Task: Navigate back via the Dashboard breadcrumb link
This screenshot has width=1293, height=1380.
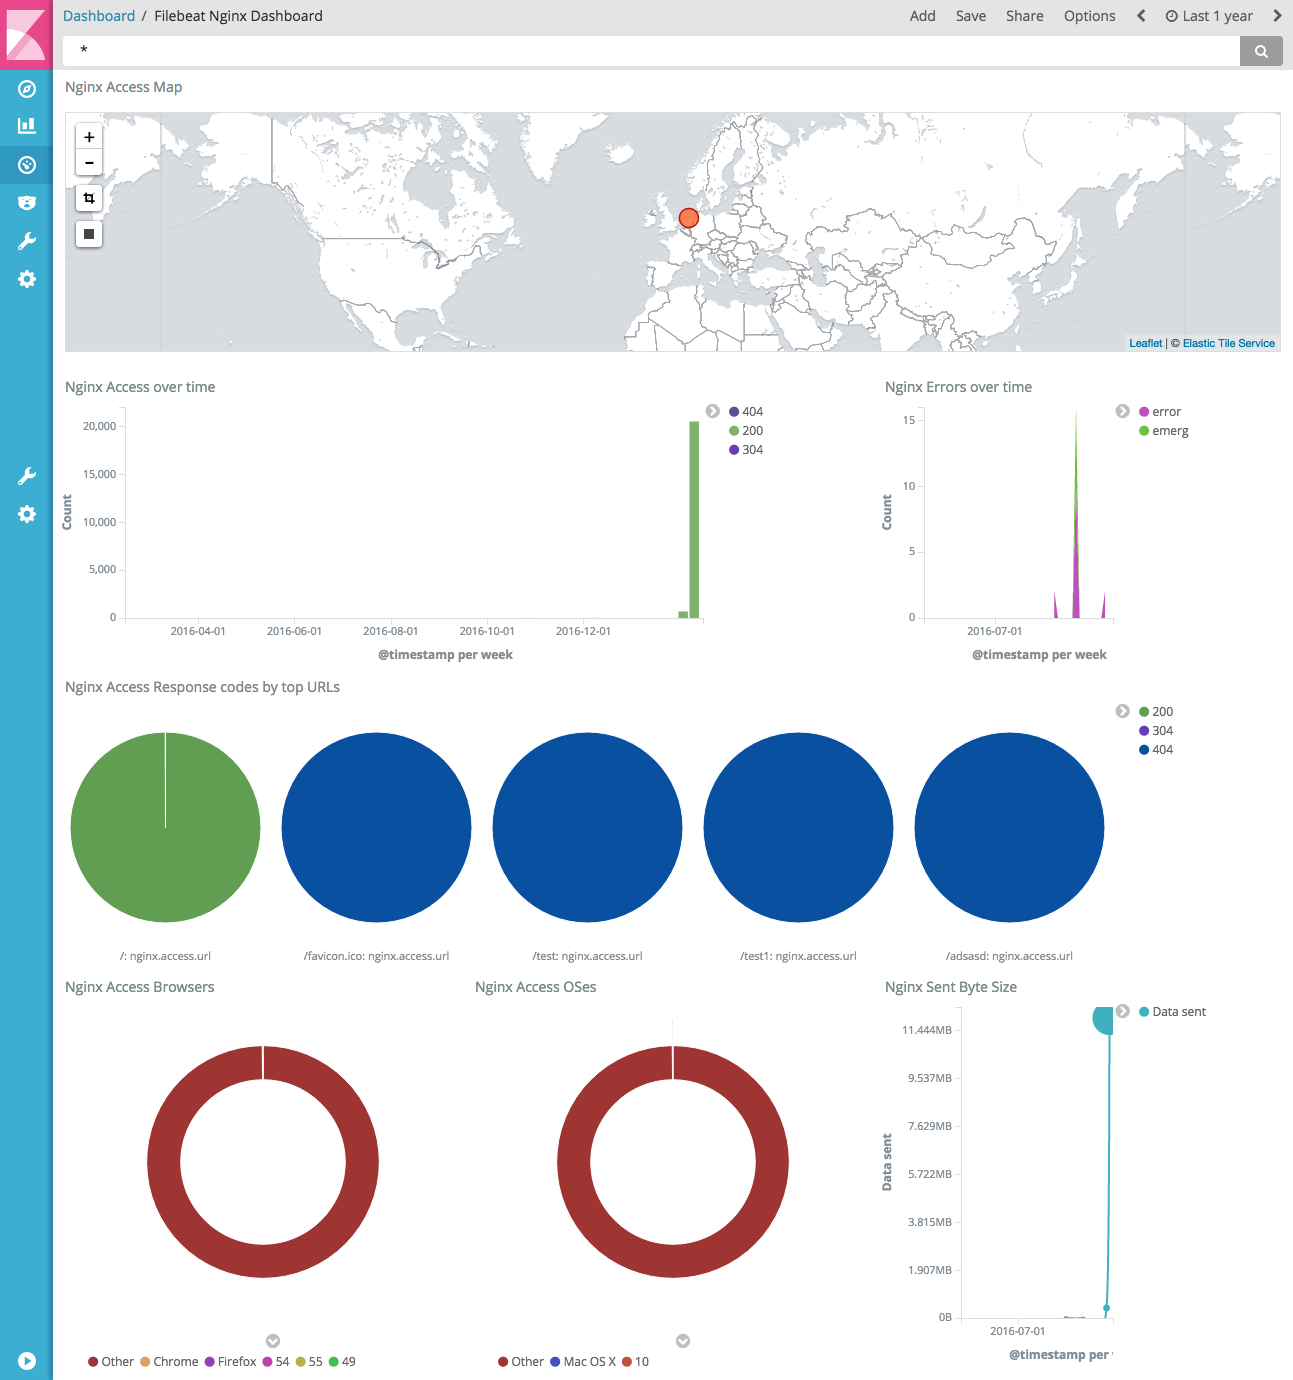Action: [99, 15]
